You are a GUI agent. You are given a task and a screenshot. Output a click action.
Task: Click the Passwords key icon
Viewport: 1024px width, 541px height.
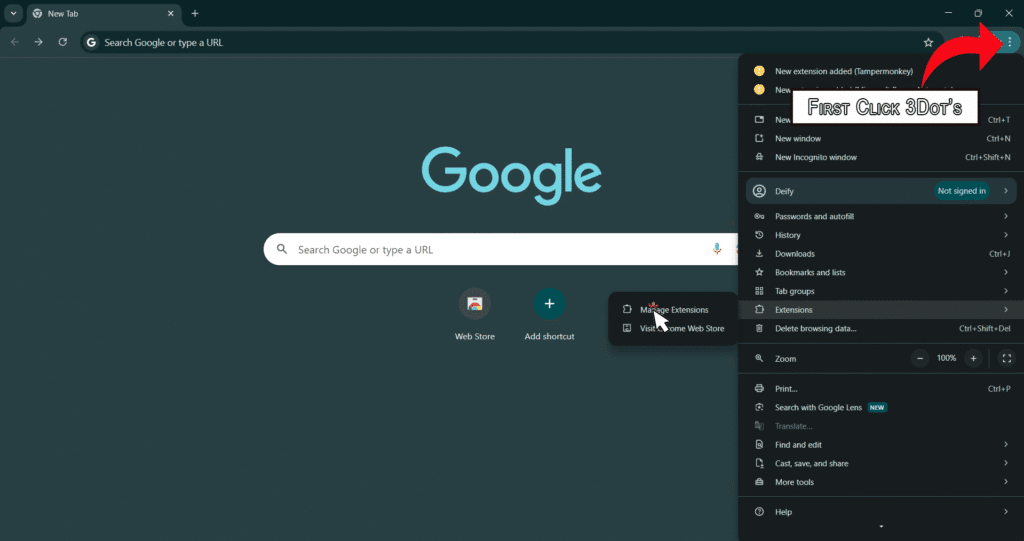click(x=759, y=216)
